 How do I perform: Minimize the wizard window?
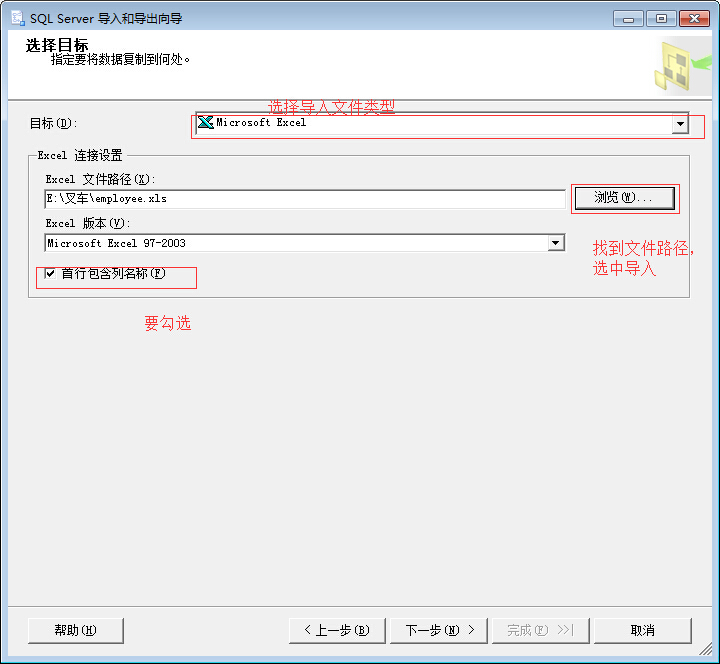[628, 19]
